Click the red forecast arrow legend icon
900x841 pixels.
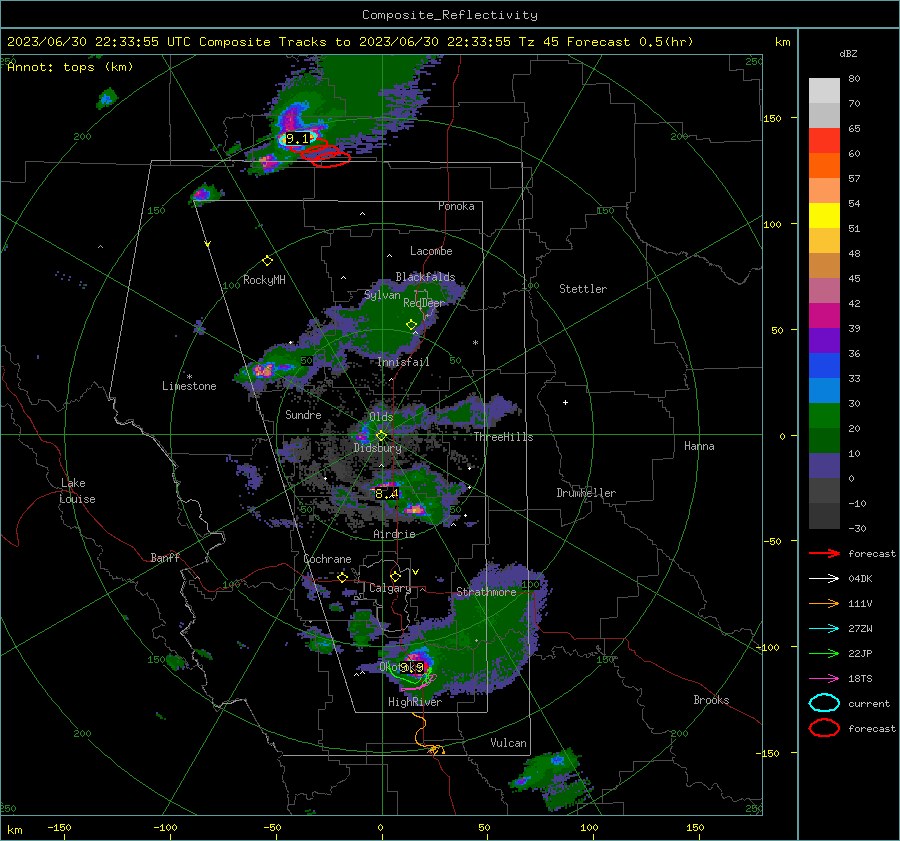pyautogui.click(x=824, y=553)
